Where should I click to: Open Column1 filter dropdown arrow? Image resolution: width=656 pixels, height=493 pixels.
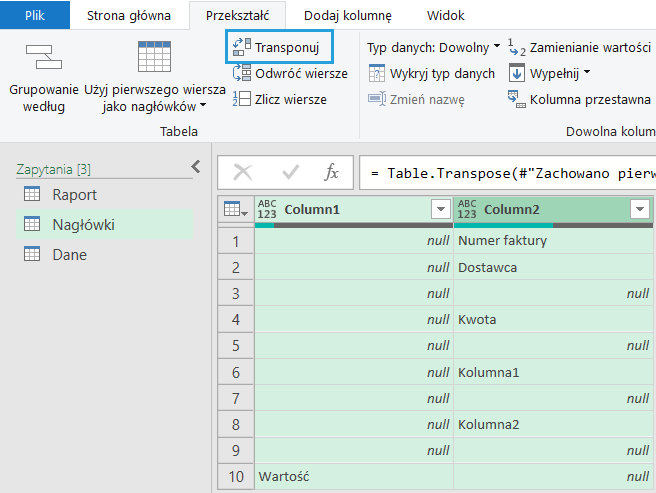click(440, 209)
